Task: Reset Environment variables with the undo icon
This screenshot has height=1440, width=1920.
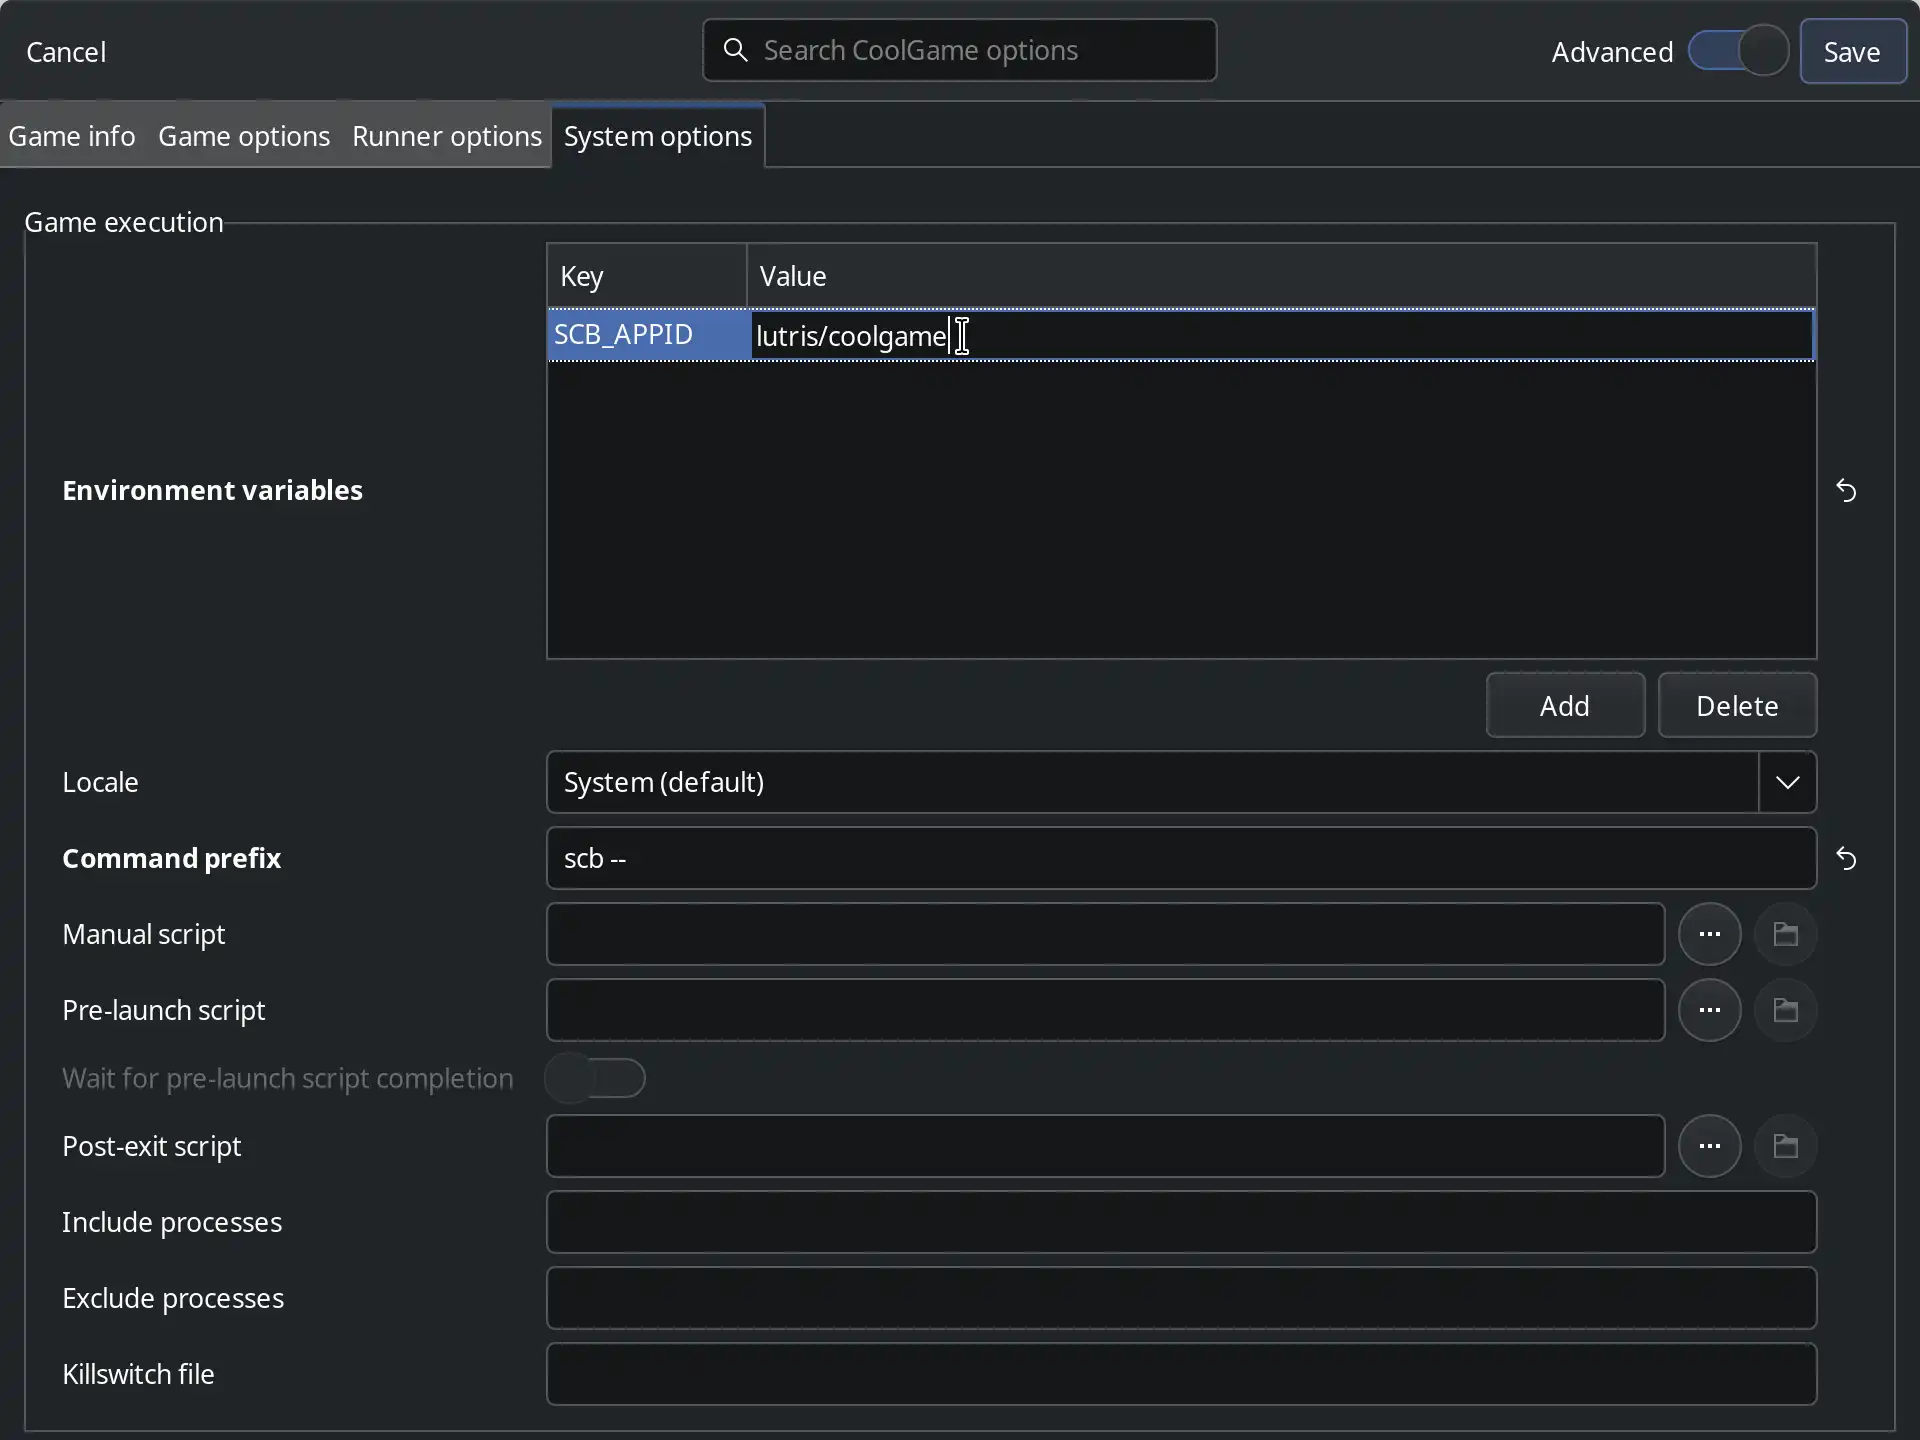Action: (1846, 491)
